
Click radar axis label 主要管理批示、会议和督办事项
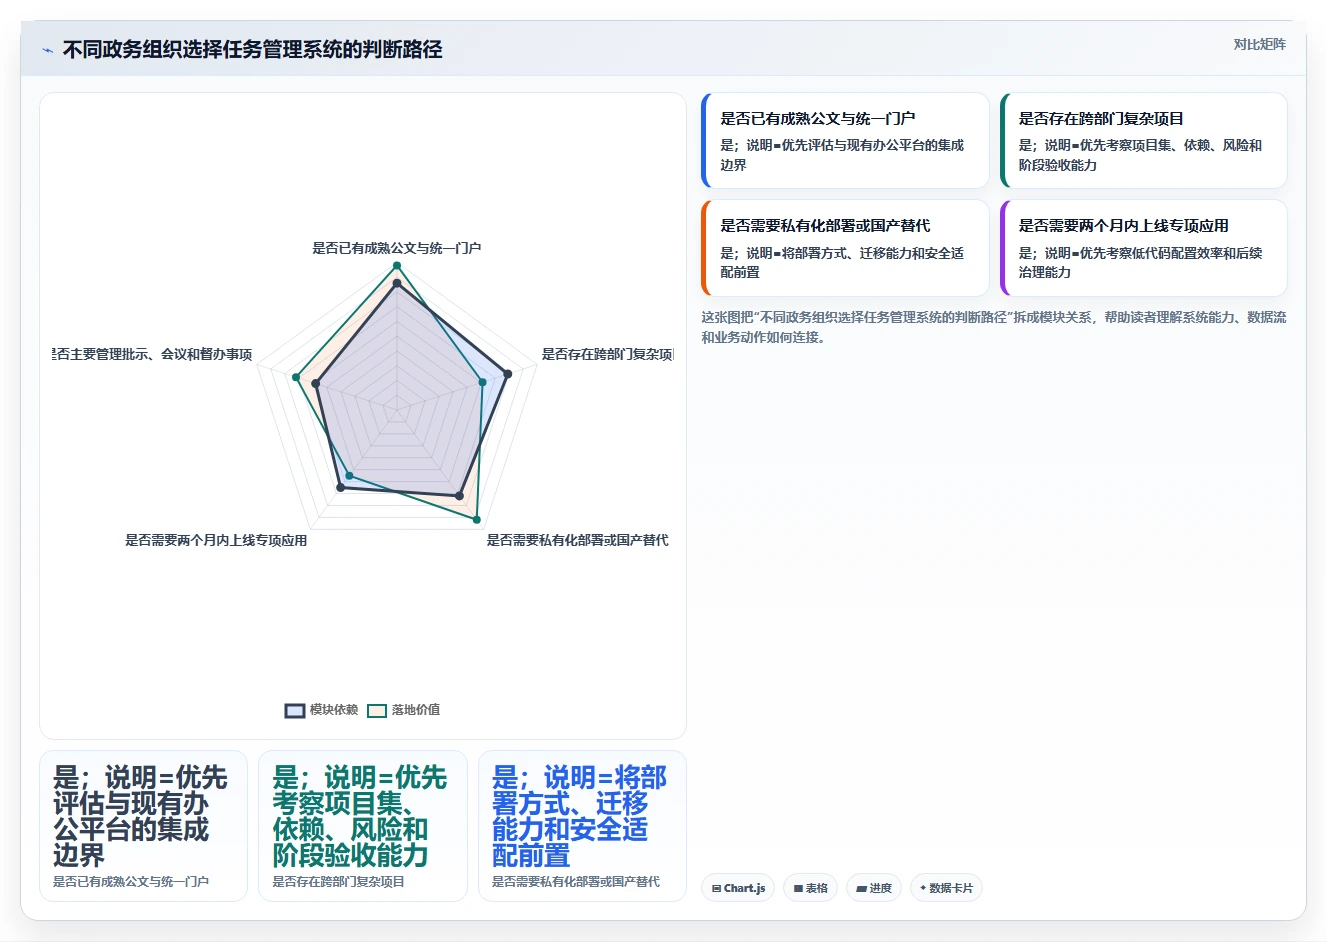152,354
